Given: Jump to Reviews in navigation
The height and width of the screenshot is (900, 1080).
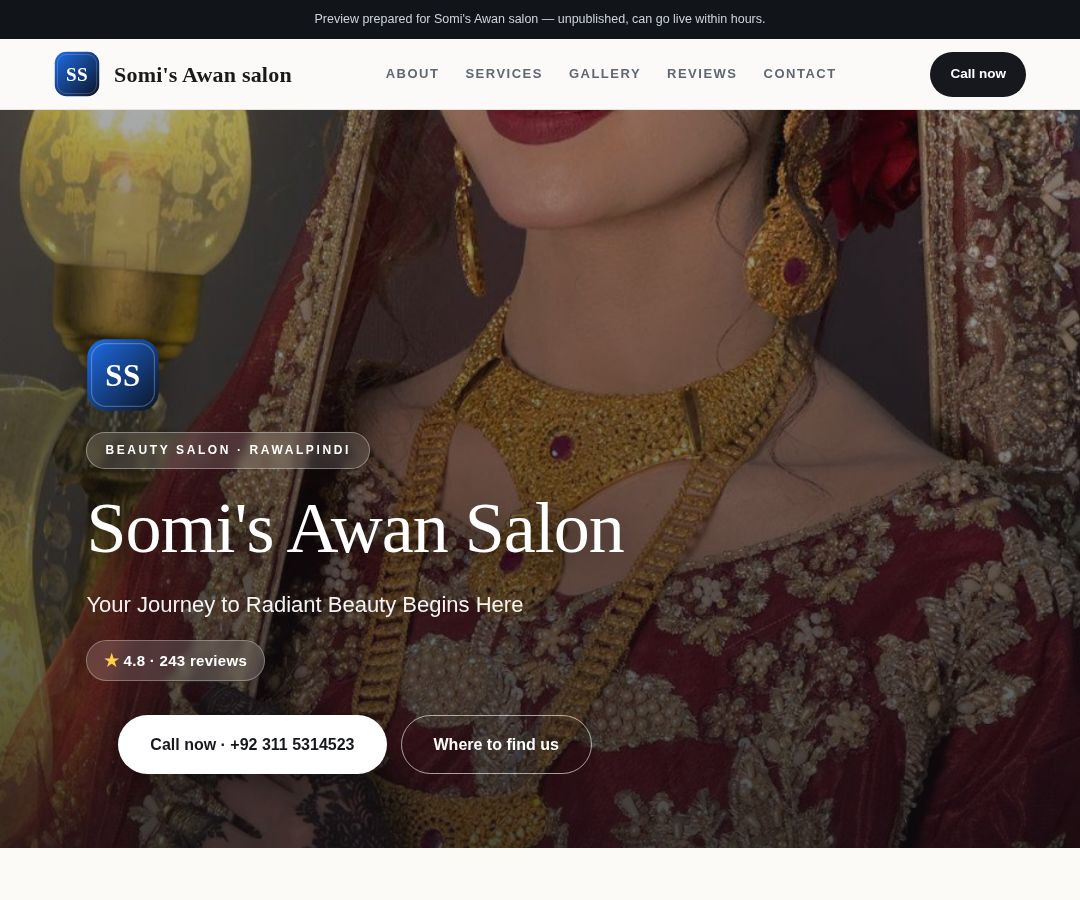Looking at the screenshot, I should click(x=701, y=74).
